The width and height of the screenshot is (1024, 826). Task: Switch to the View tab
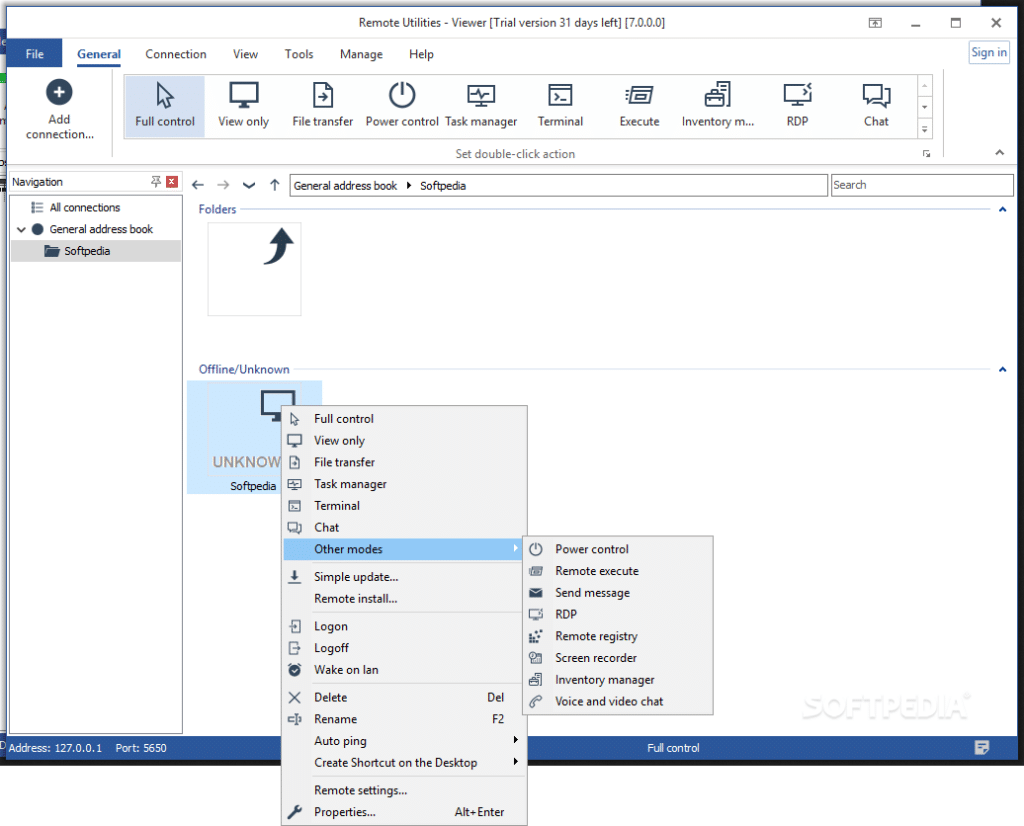coord(245,54)
